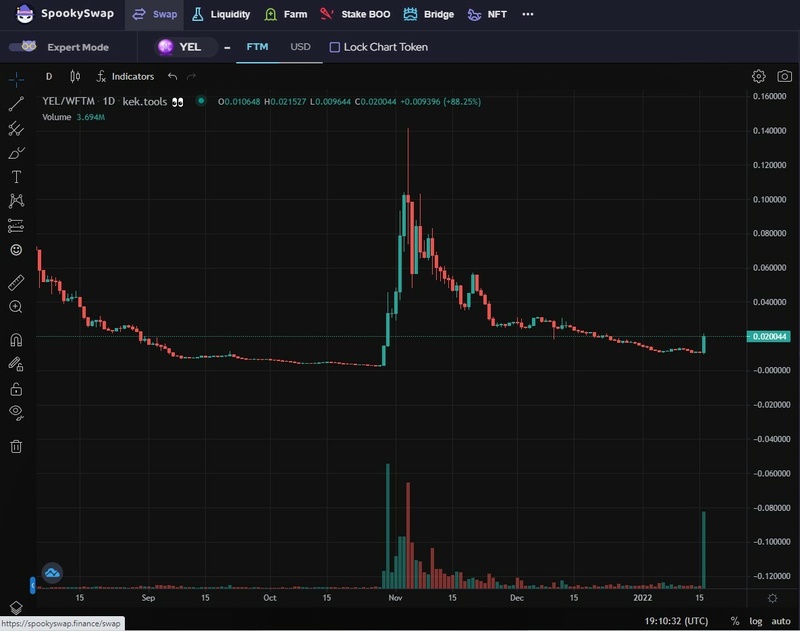Open the prediction and measurement tools
800x631 pixels.
point(16,225)
